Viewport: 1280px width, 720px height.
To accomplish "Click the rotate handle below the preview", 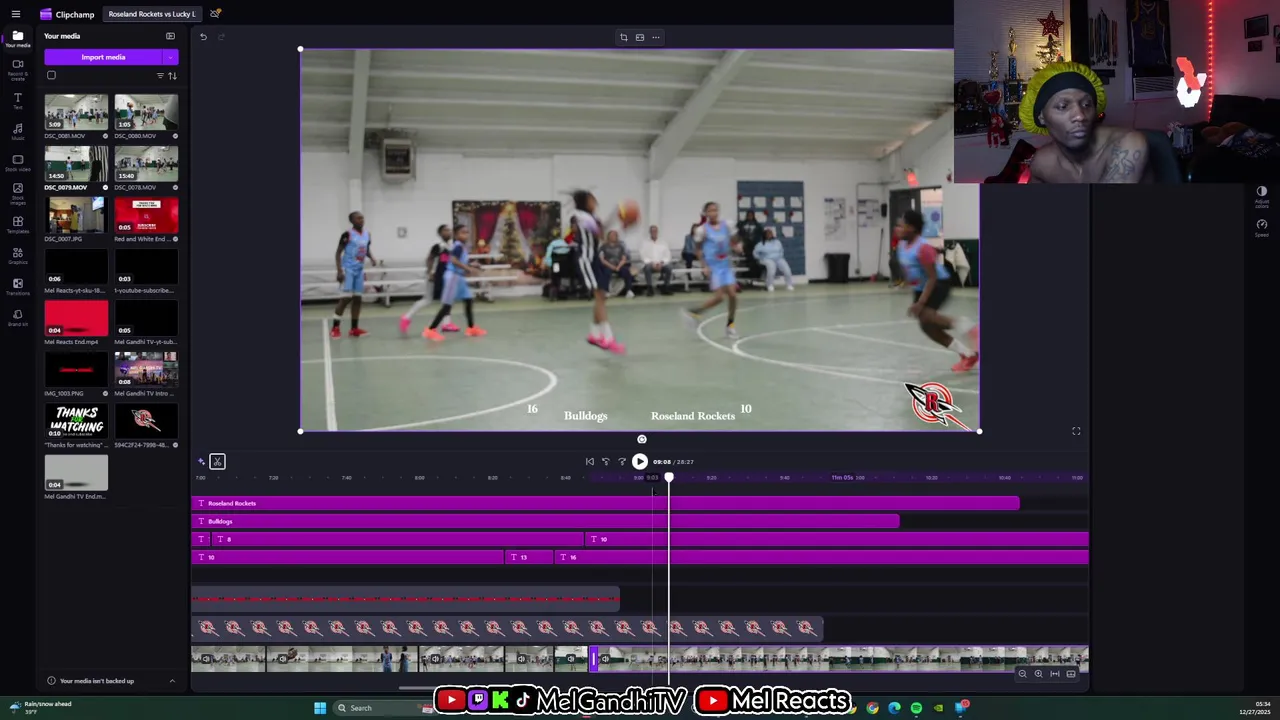I will (642, 439).
